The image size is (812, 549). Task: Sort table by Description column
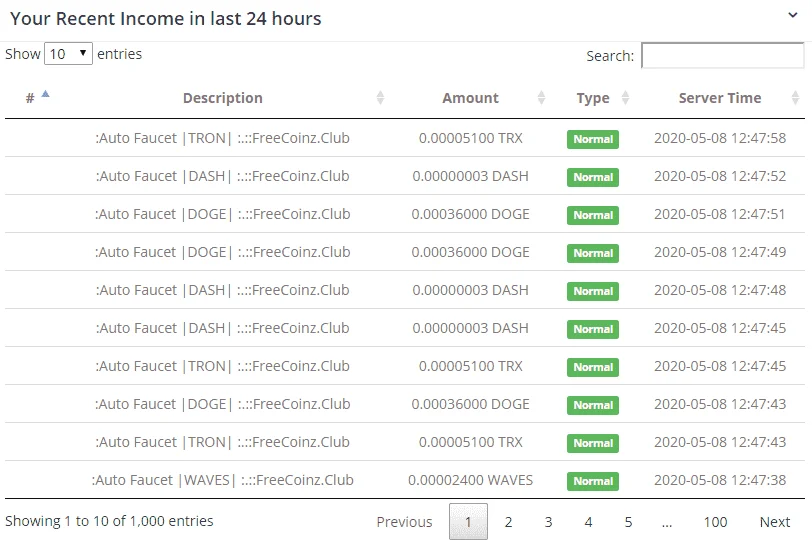[x=223, y=98]
